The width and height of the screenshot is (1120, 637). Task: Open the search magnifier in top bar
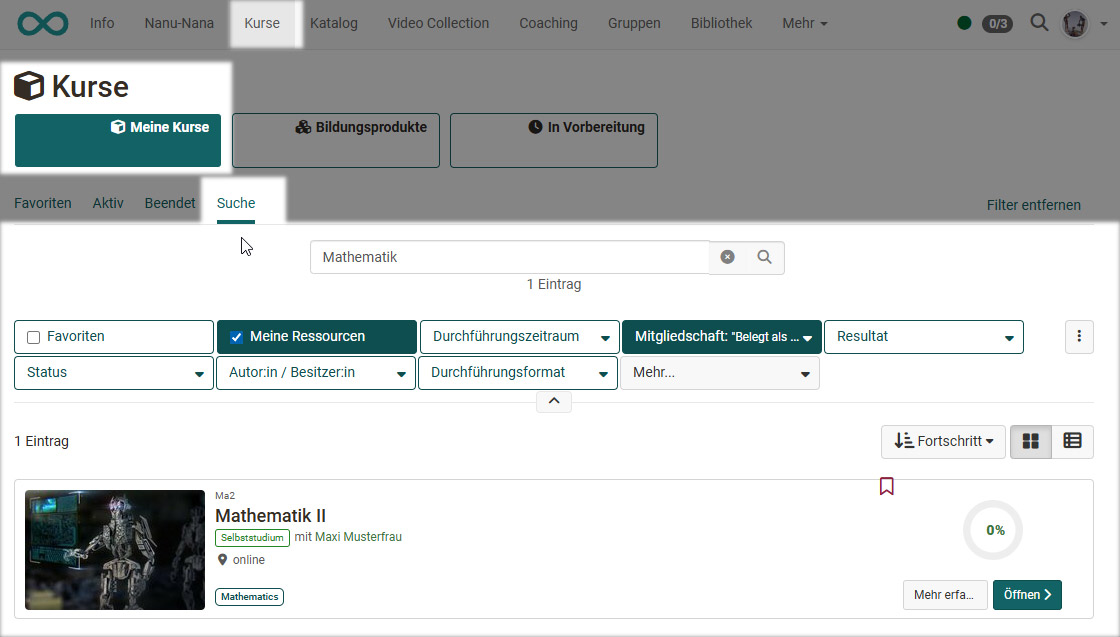click(x=1040, y=23)
